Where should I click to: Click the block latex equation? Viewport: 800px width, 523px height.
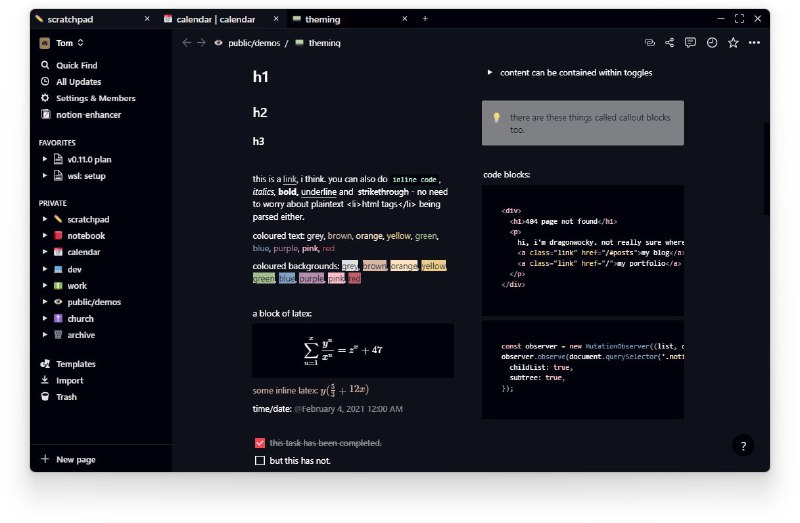353,351
